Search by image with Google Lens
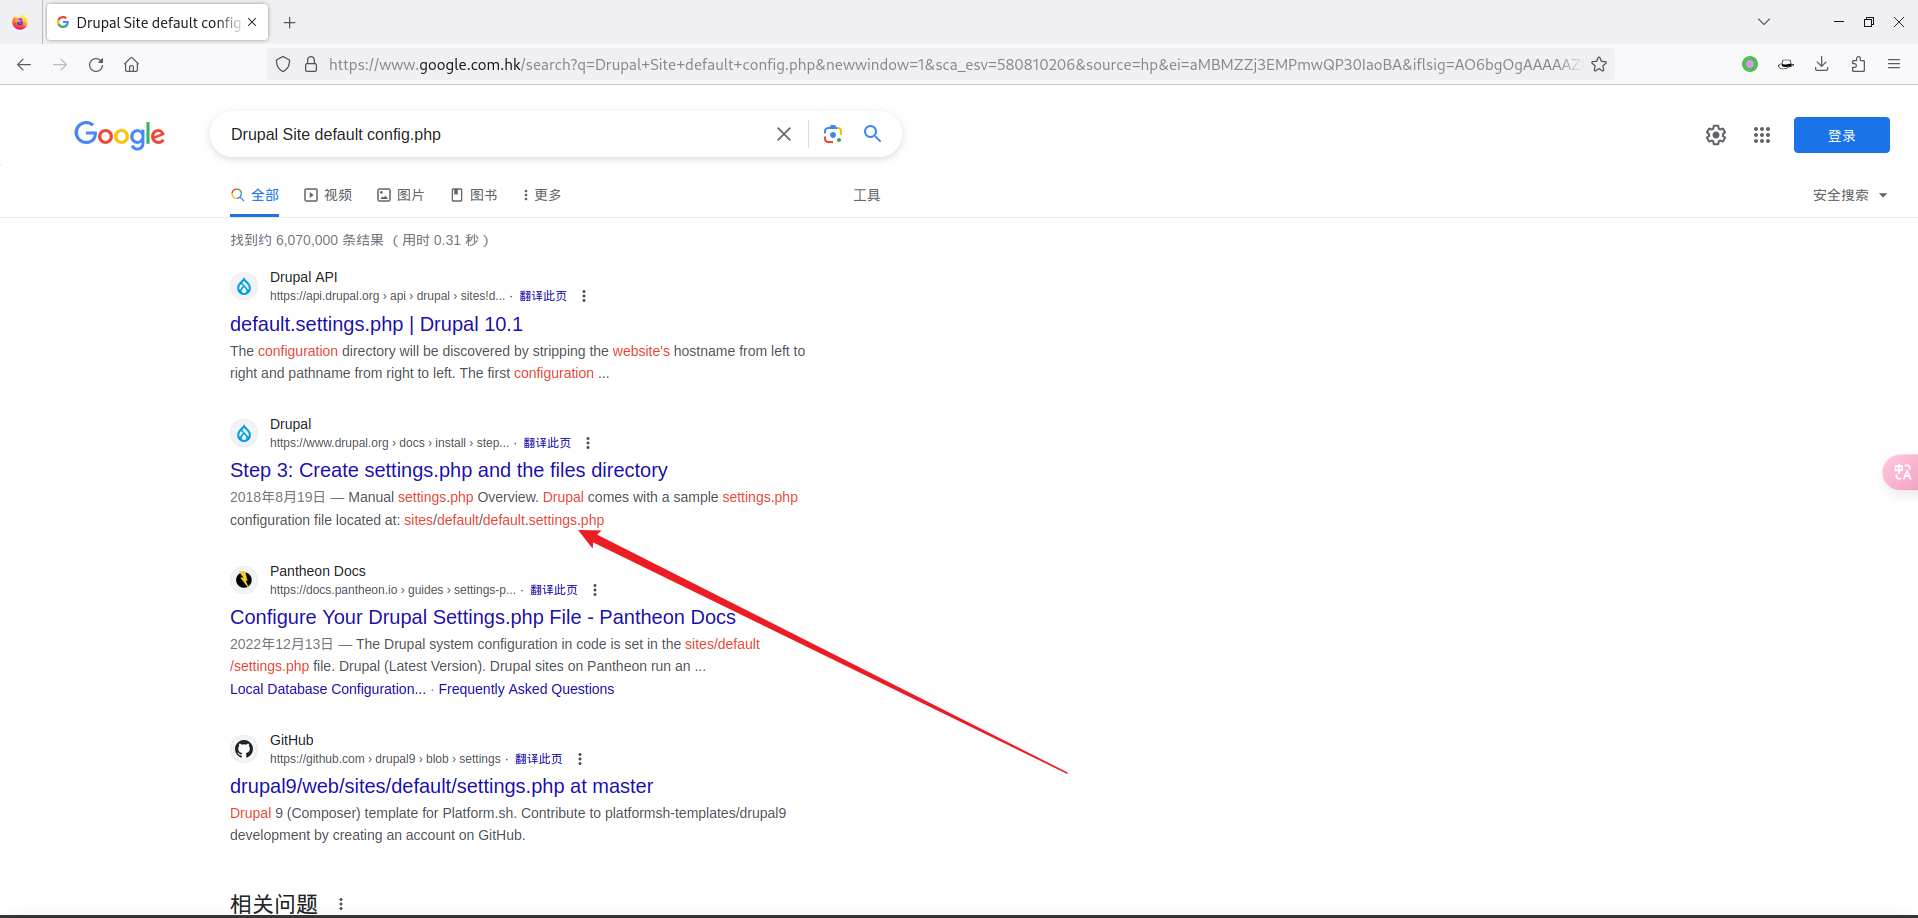 [x=832, y=134]
